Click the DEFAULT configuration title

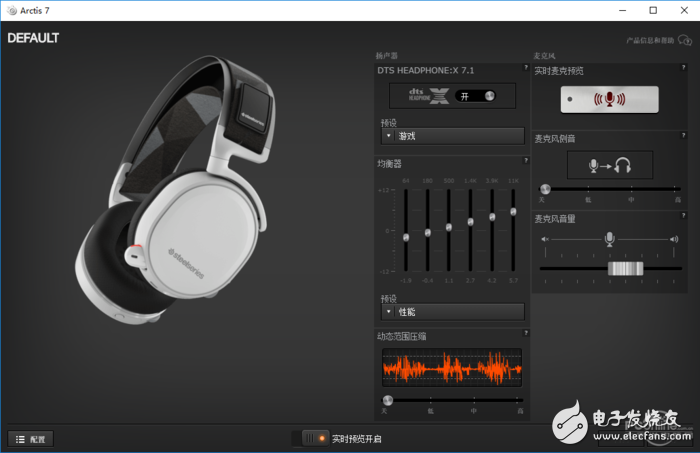33,38
